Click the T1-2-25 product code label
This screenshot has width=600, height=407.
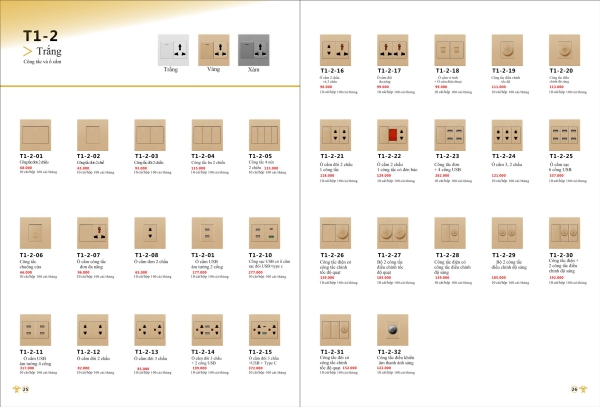tap(561, 156)
